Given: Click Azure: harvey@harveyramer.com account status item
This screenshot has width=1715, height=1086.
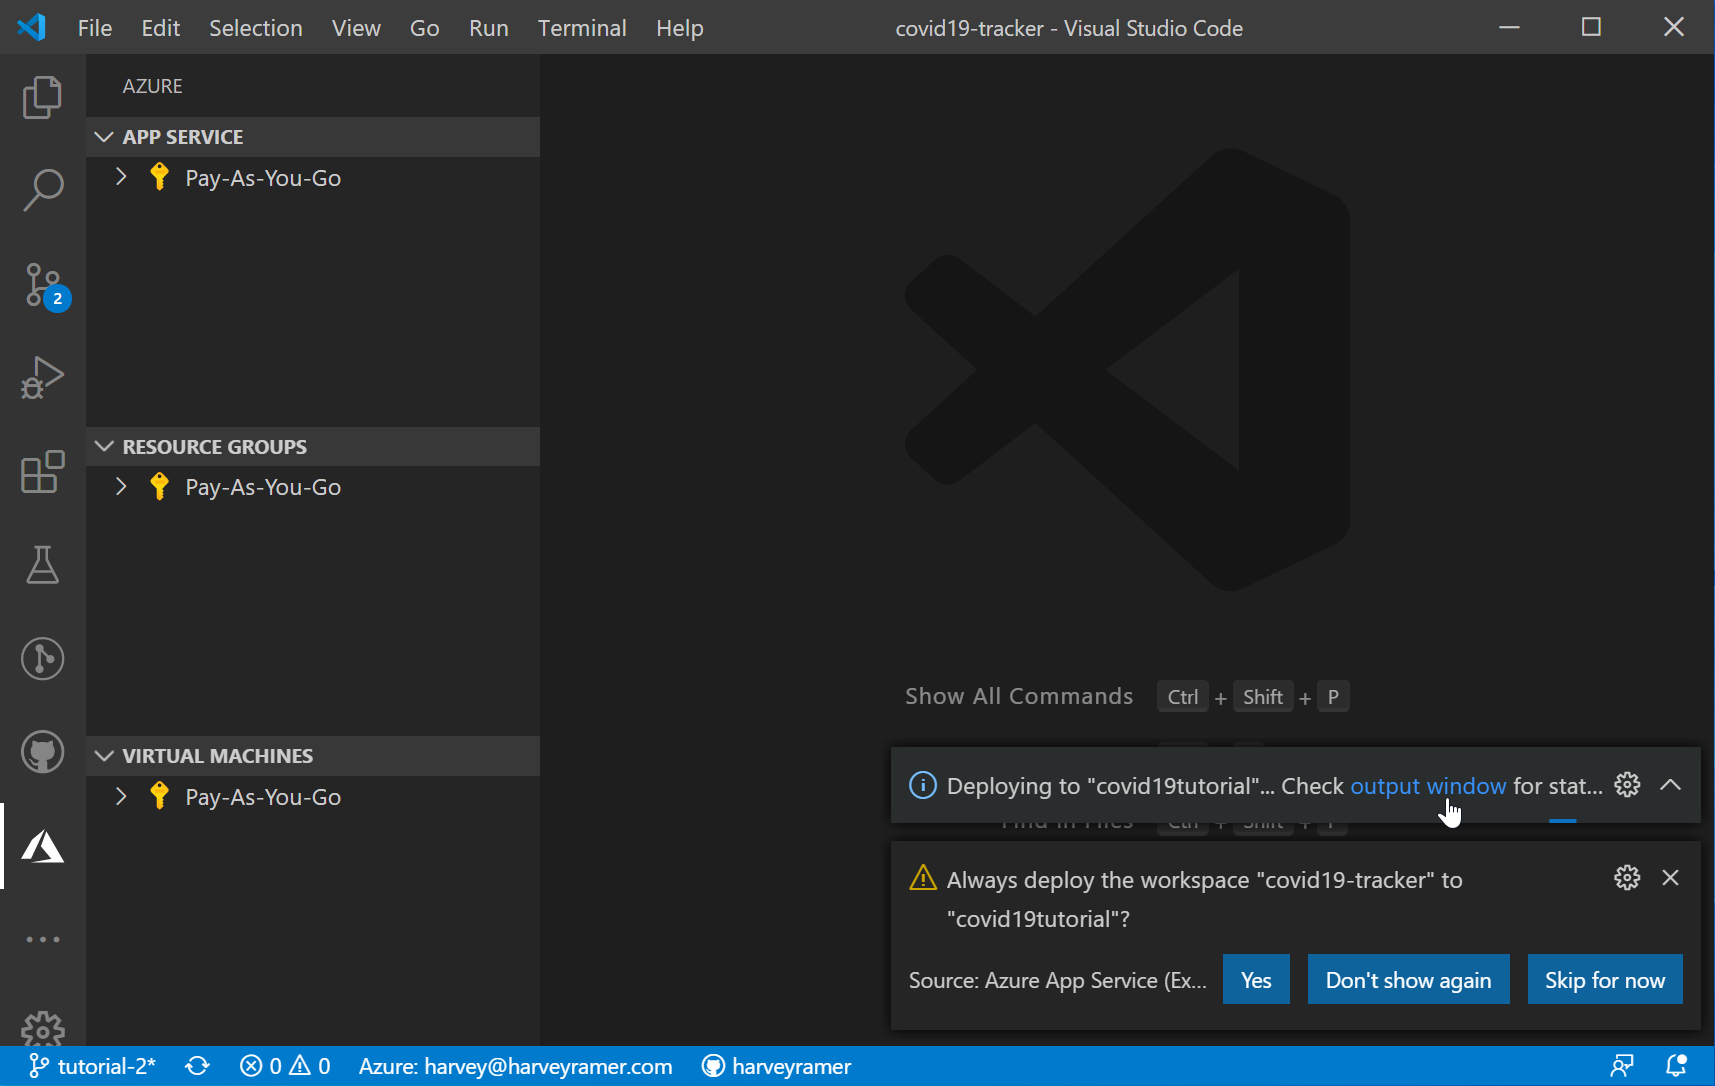Looking at the screenshot, I should [515, 1066].
